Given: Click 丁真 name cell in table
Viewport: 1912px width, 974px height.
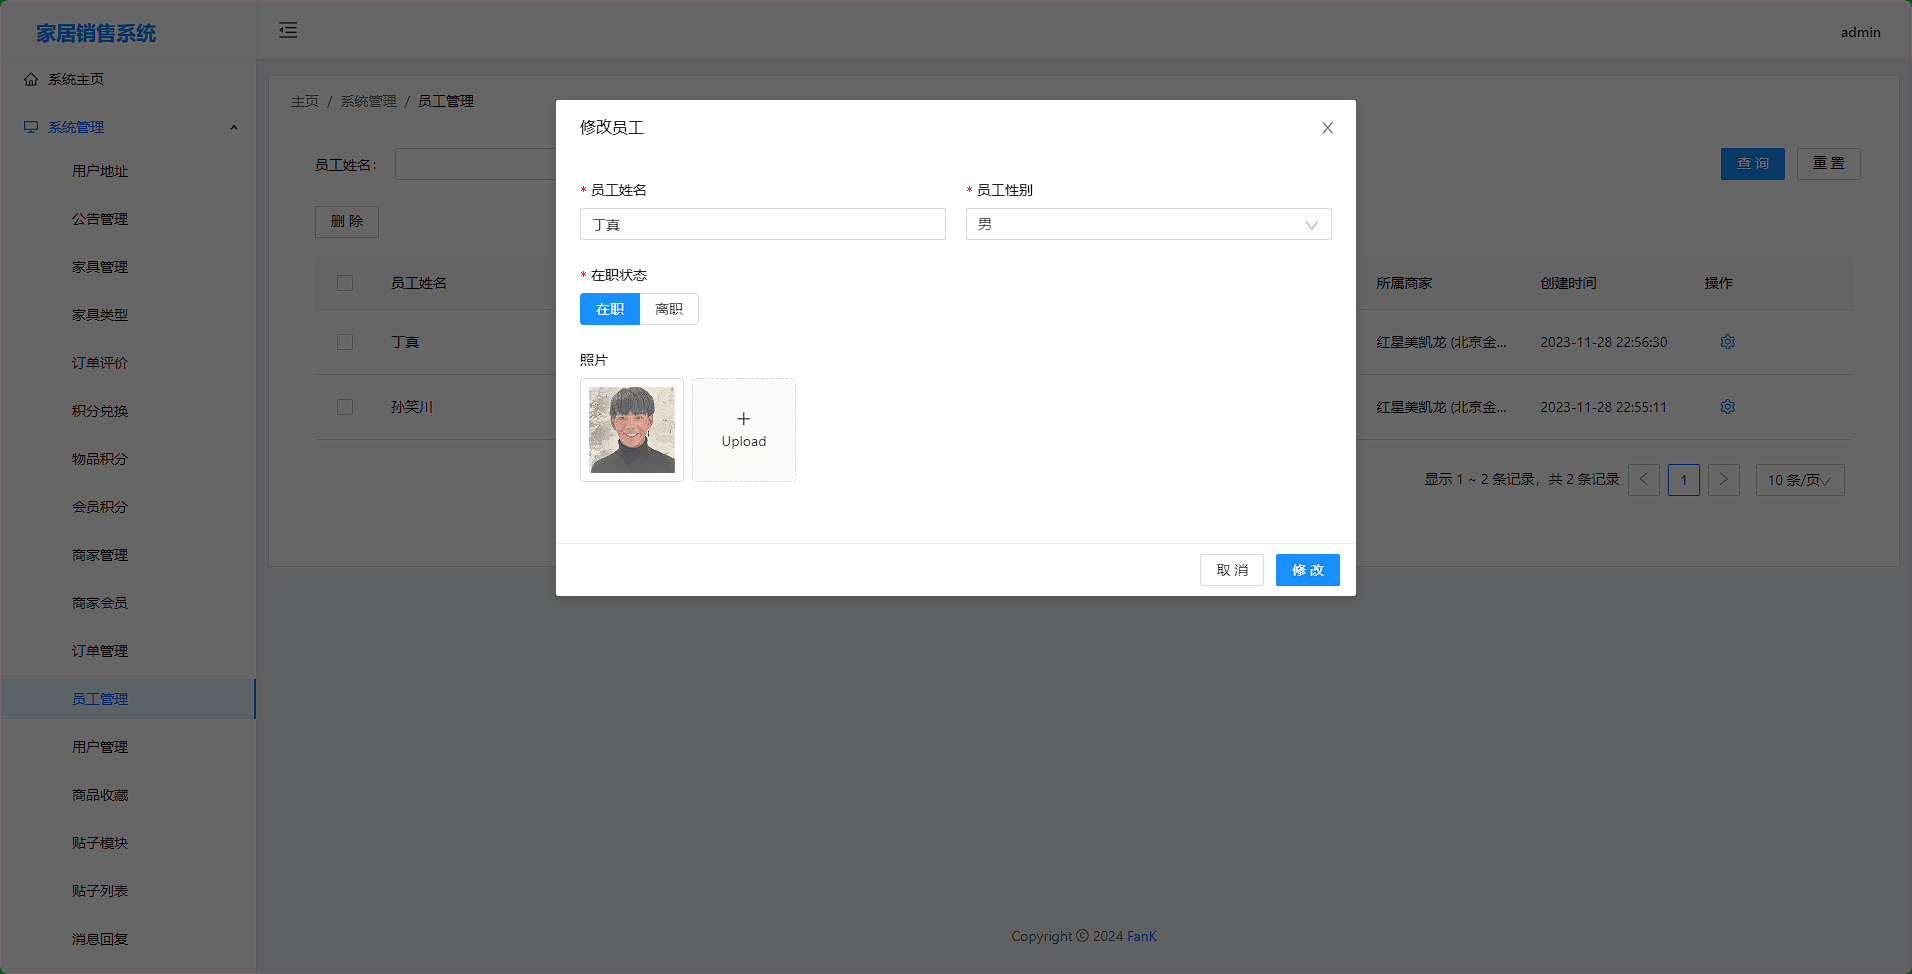Looking at the screenshot, I should coord(405,342).
